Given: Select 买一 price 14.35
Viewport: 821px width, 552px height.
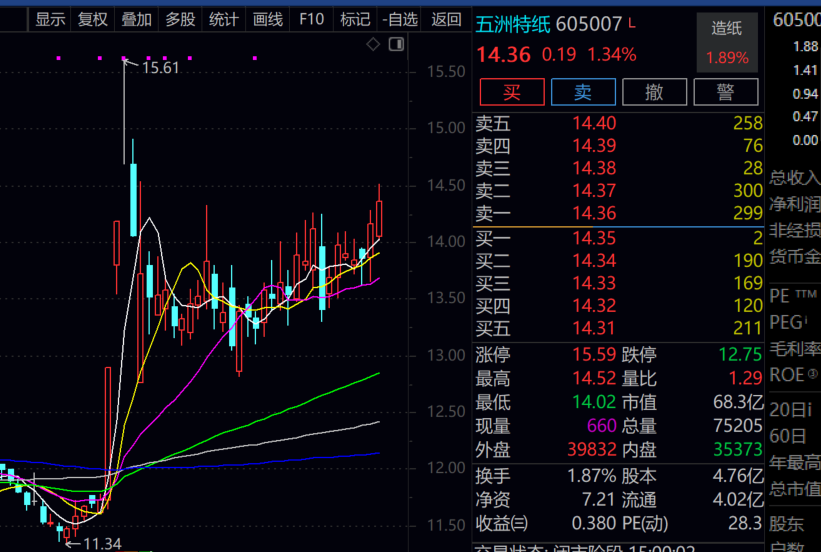Looking at the screenshot, I should coord(594,238).
